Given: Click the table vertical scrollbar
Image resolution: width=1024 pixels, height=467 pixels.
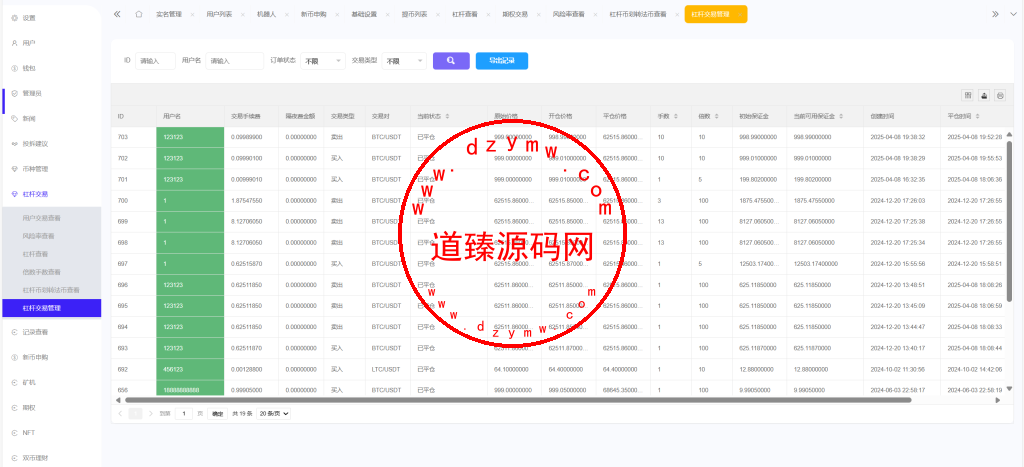Looking at the screenshot, I should pyautogui.click(x=1010, y=221).
